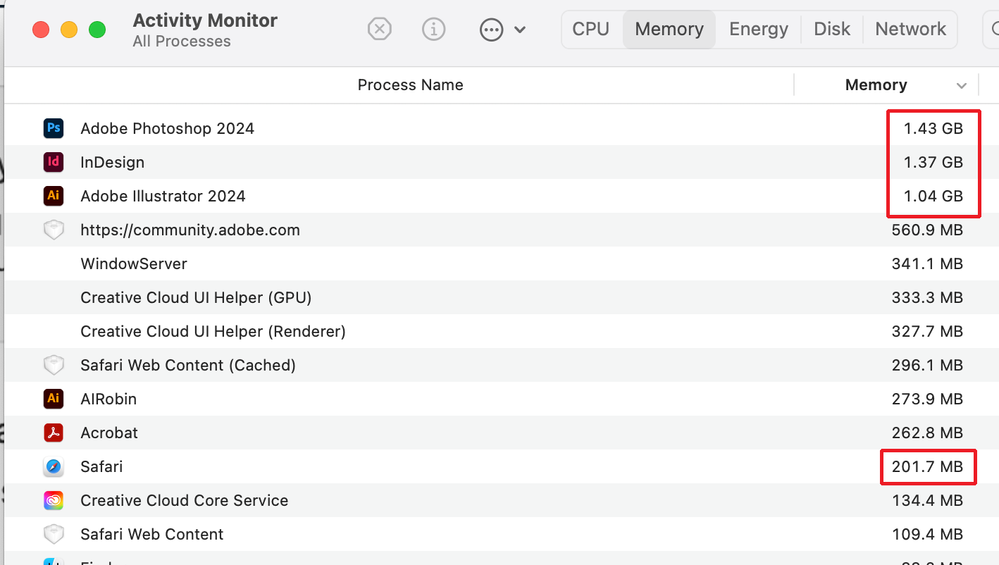Click the Adobe Illustrator 2024 icon

pyautogui.click(x=54, y=196)
